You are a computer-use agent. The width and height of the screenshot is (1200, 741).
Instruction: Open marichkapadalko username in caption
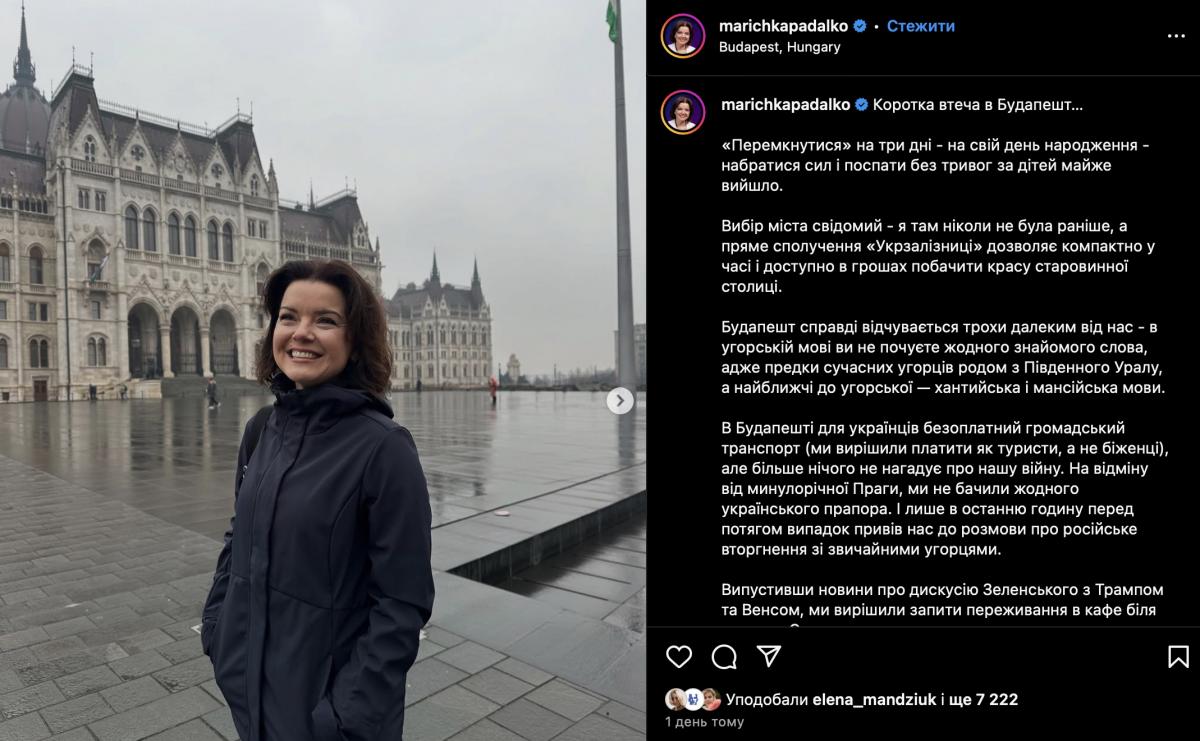click(785, 104)
